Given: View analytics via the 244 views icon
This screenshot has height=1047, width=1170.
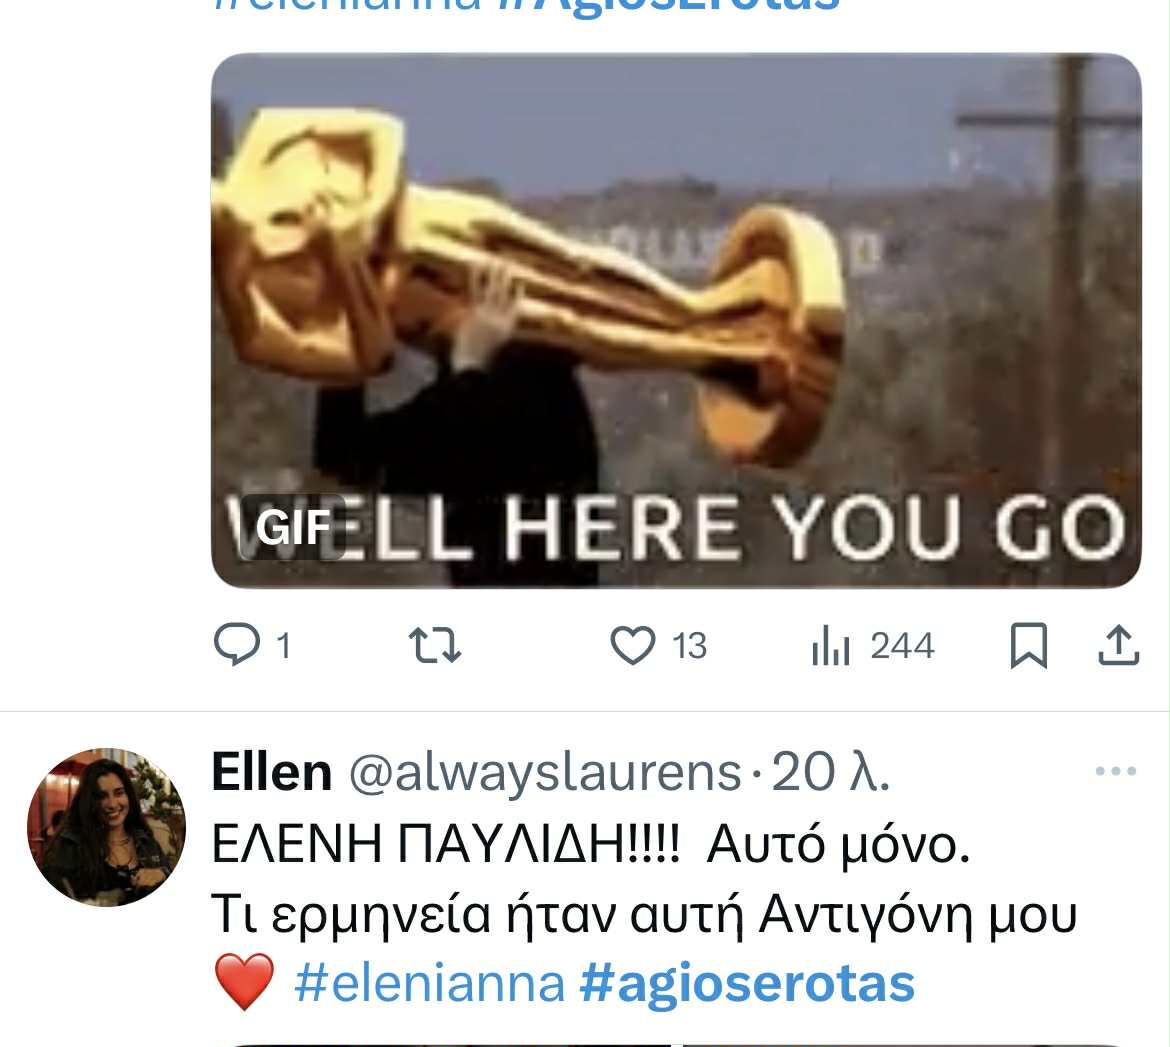Looking at the screenshot, I should [x=830, y=646].
